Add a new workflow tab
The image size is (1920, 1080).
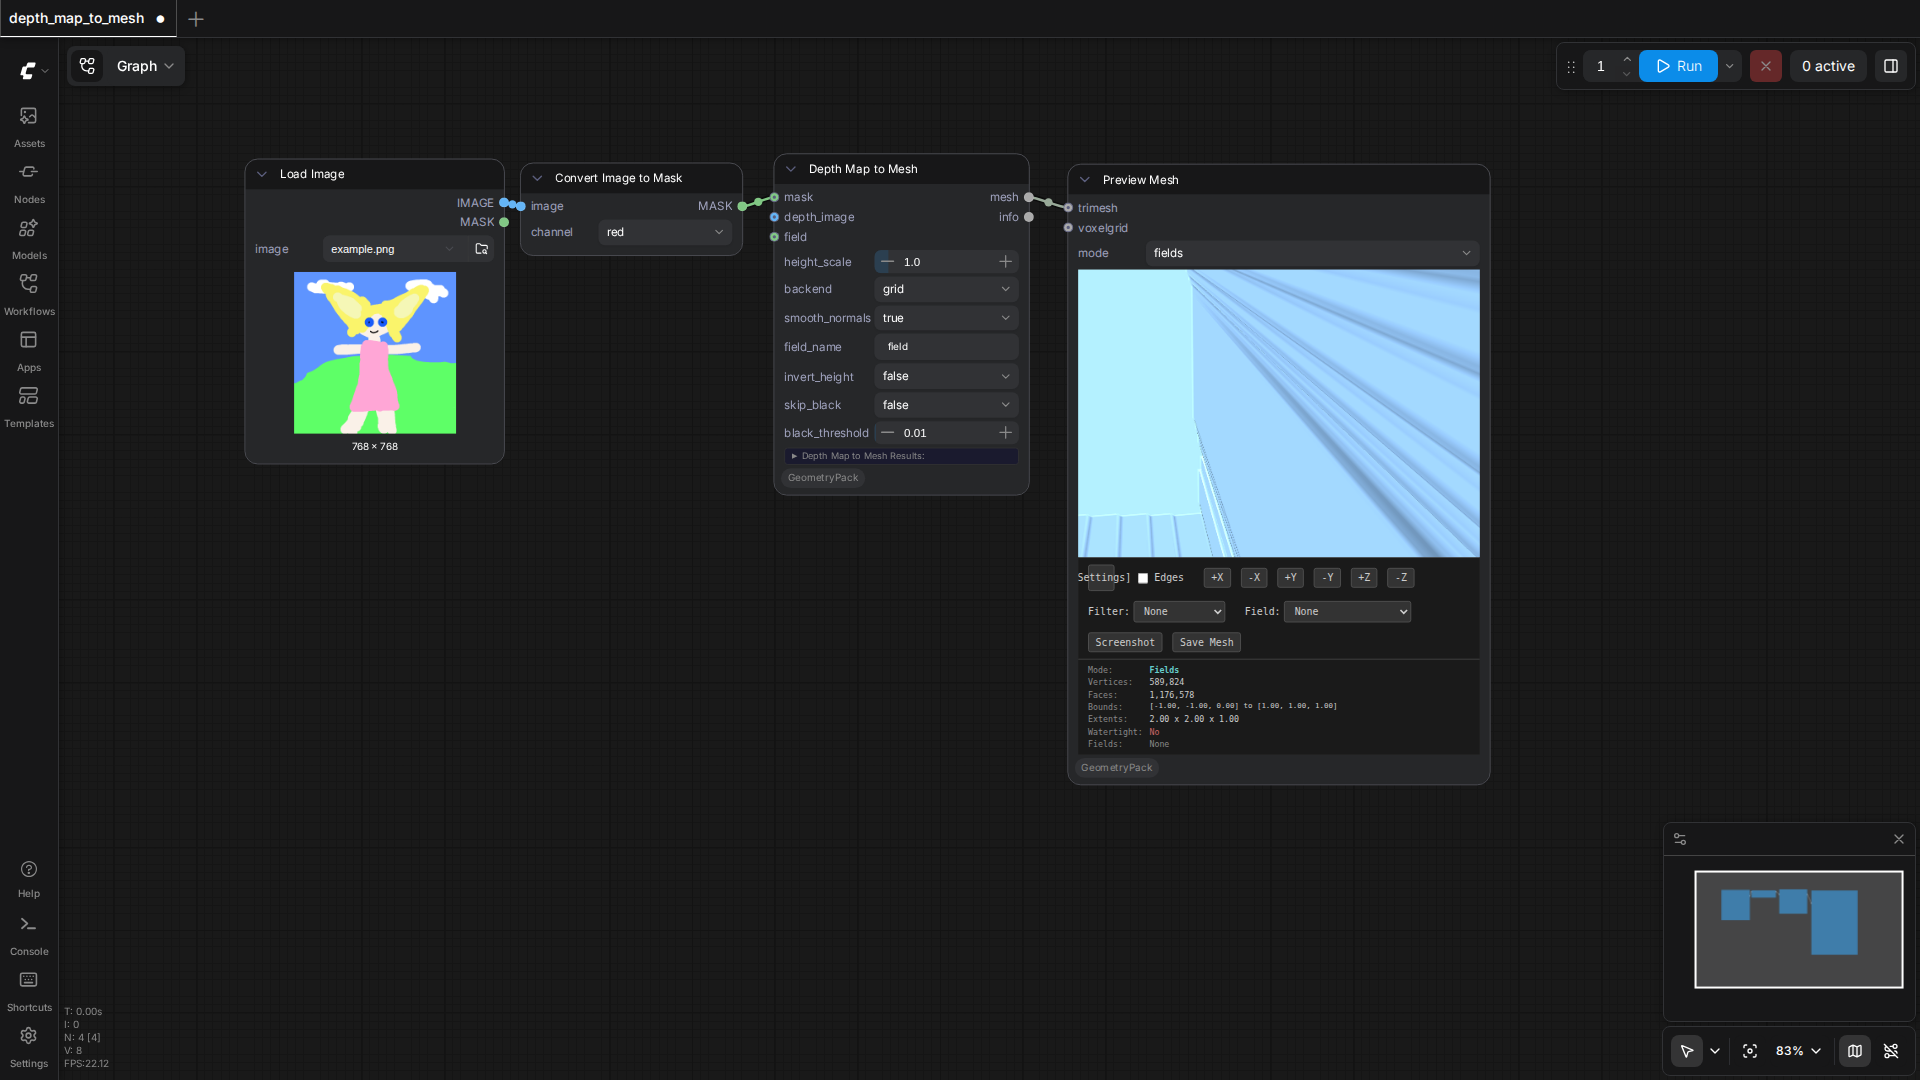(x=196, y=19)
